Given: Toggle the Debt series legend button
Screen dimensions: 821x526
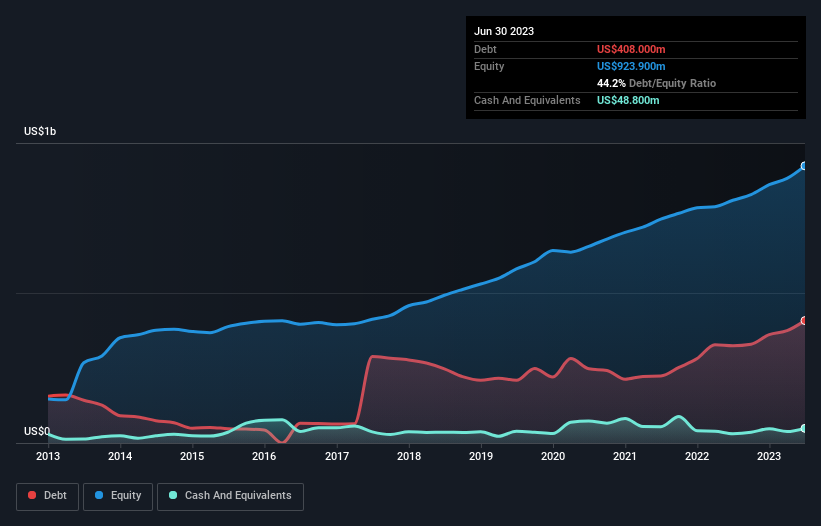Looking at the screenshot, I should point(48,496).
